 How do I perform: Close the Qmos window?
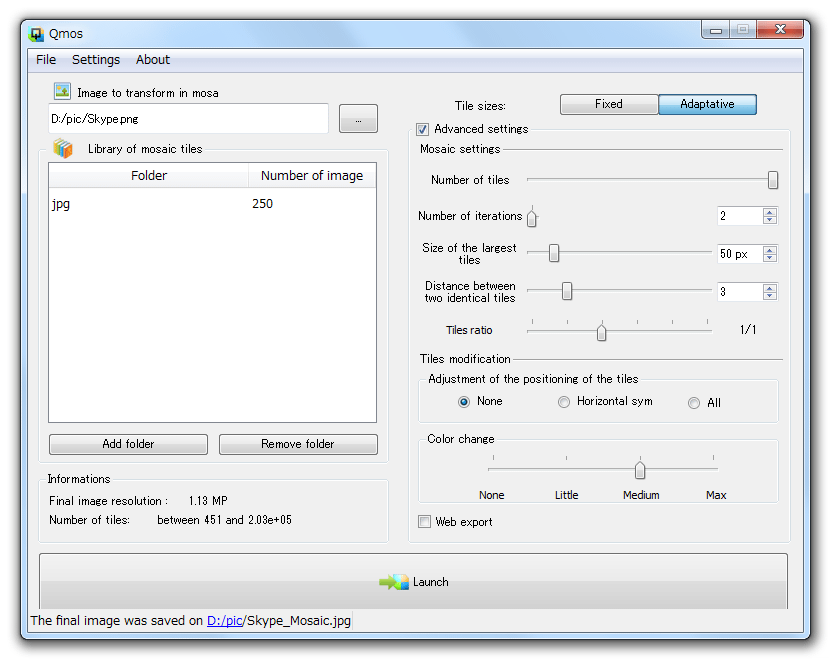780,29
